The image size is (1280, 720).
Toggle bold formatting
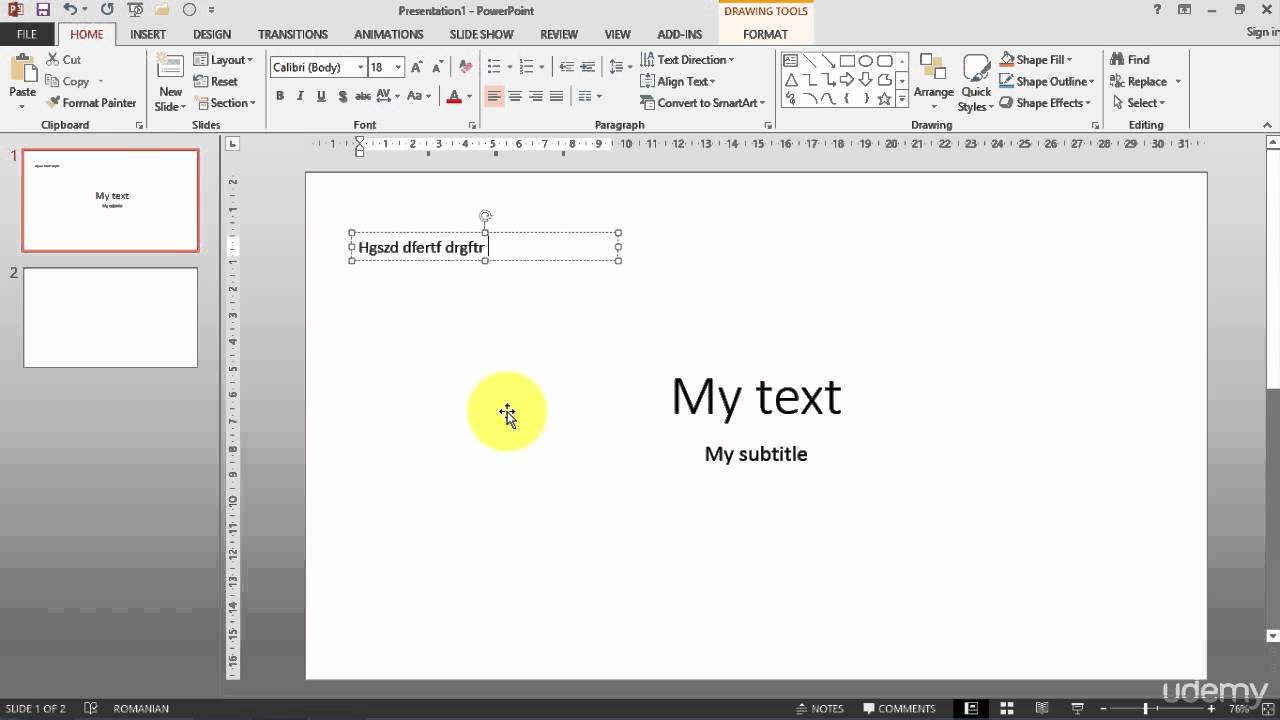point(280,96)
